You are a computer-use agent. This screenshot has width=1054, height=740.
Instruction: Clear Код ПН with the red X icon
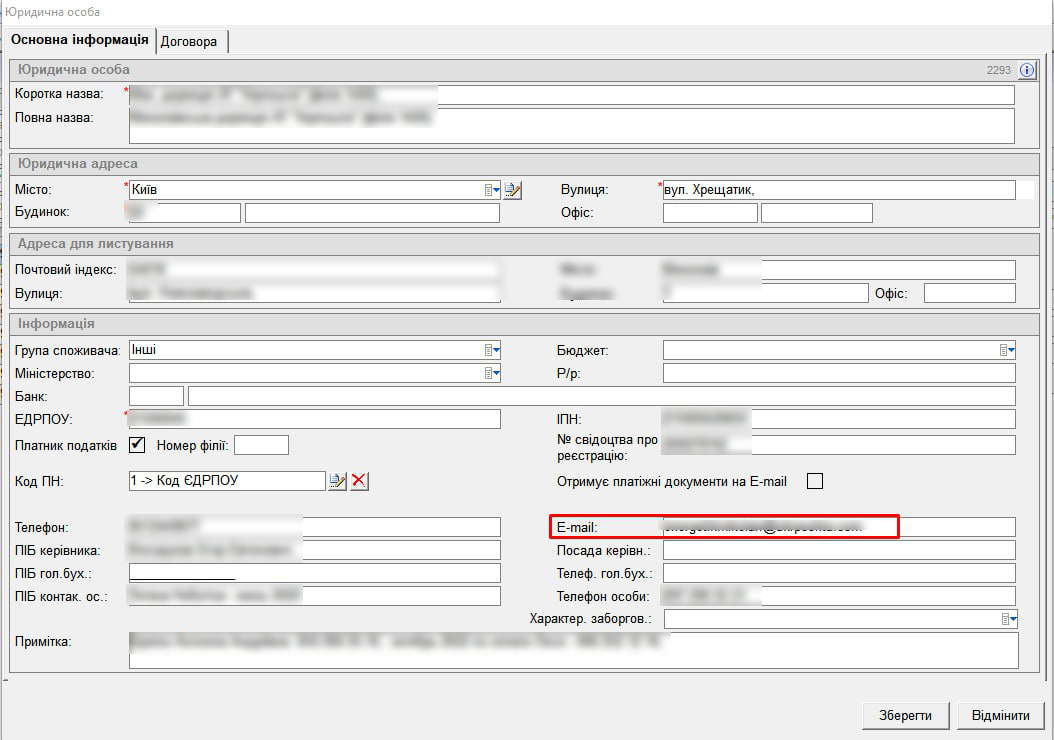click(359, 481)
